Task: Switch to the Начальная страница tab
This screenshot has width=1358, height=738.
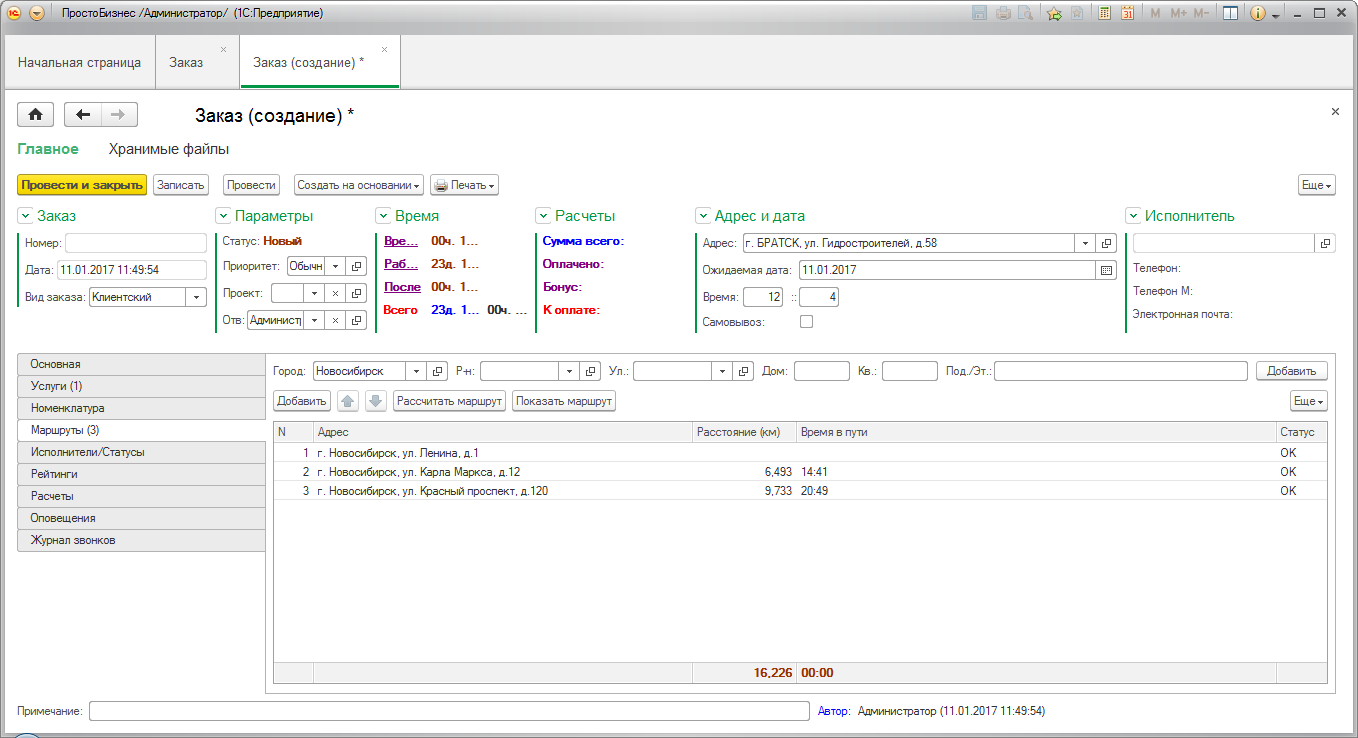Action: 79,63
